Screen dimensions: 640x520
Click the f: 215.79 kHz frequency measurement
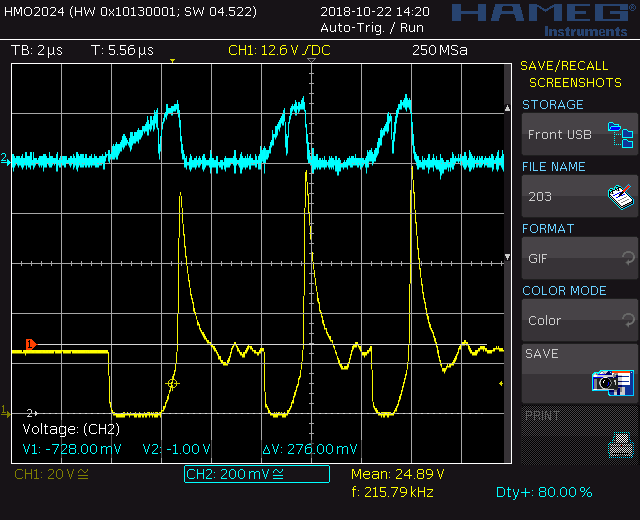click(x=392, y=492)
